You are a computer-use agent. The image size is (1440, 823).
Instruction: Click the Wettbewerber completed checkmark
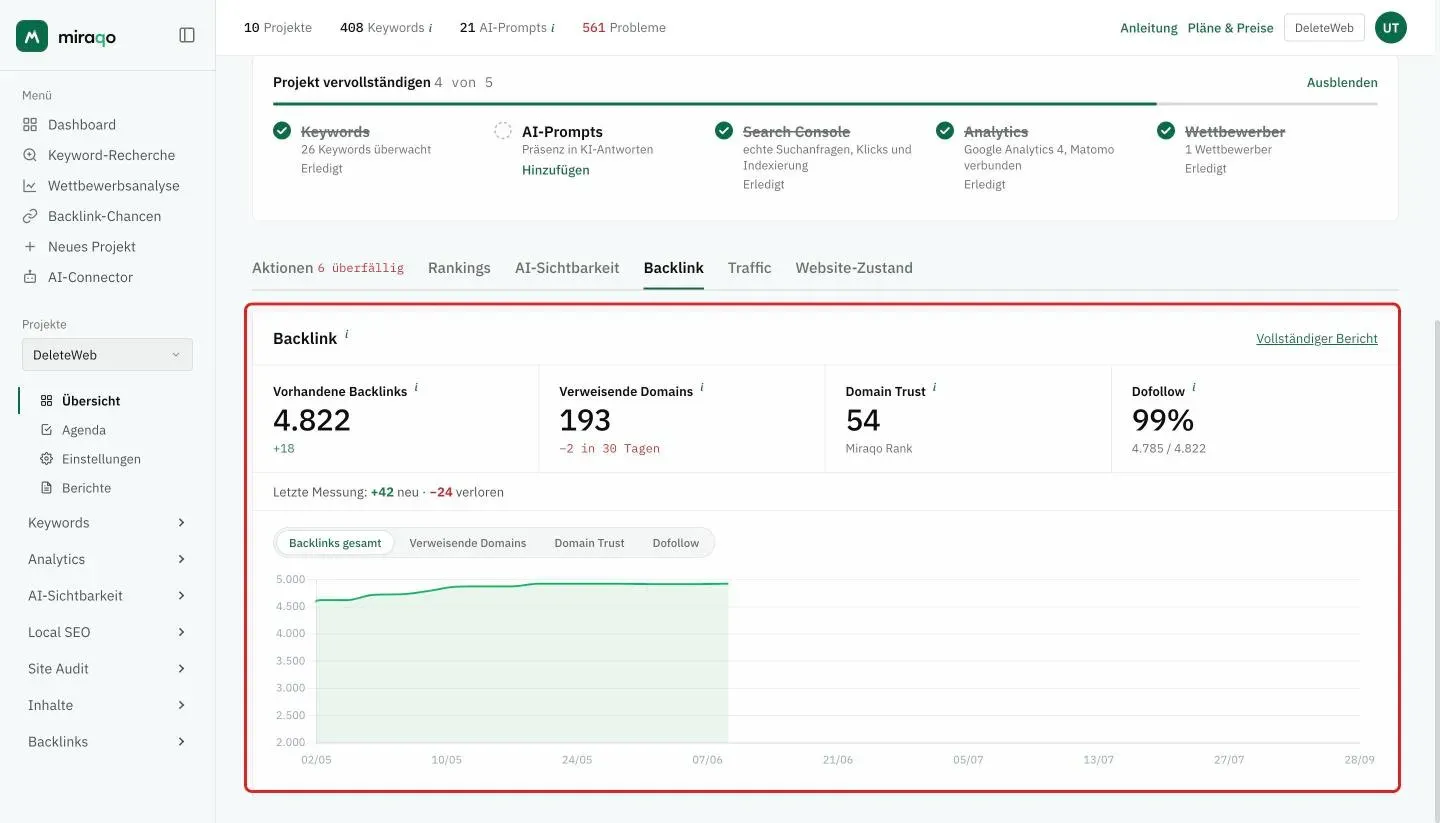tap(1166, 131)
